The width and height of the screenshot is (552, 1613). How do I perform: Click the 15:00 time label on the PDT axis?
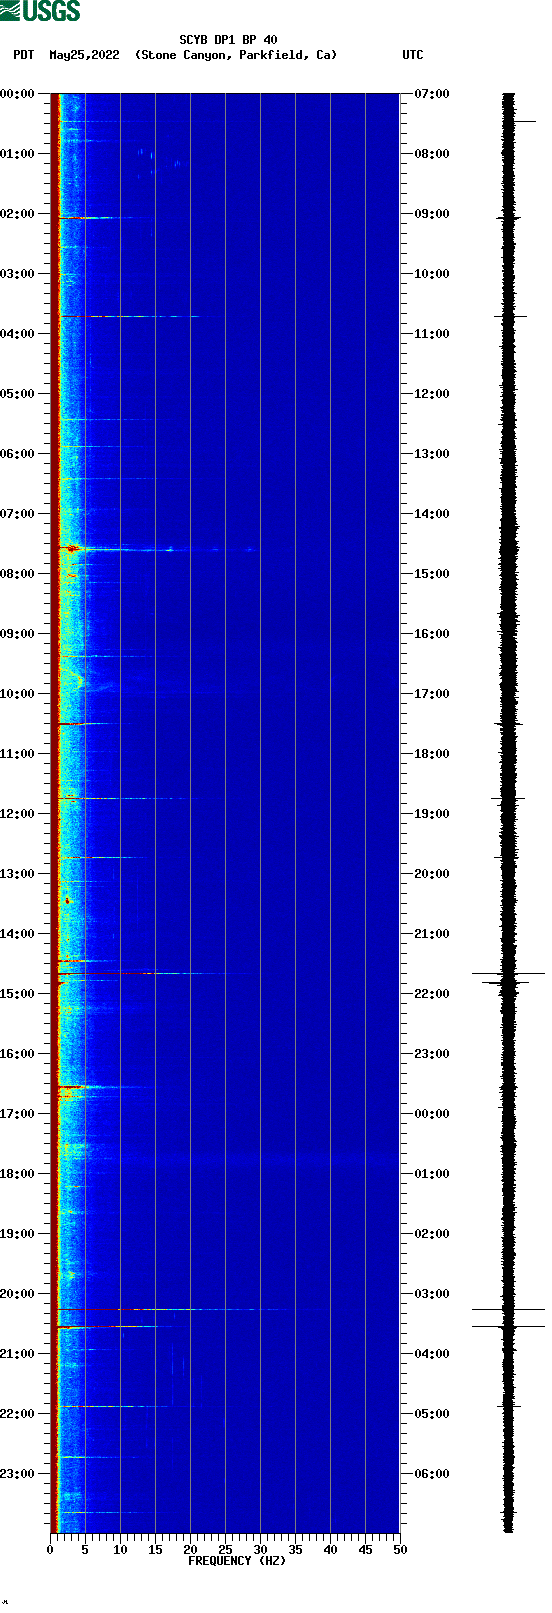(18, 994)
